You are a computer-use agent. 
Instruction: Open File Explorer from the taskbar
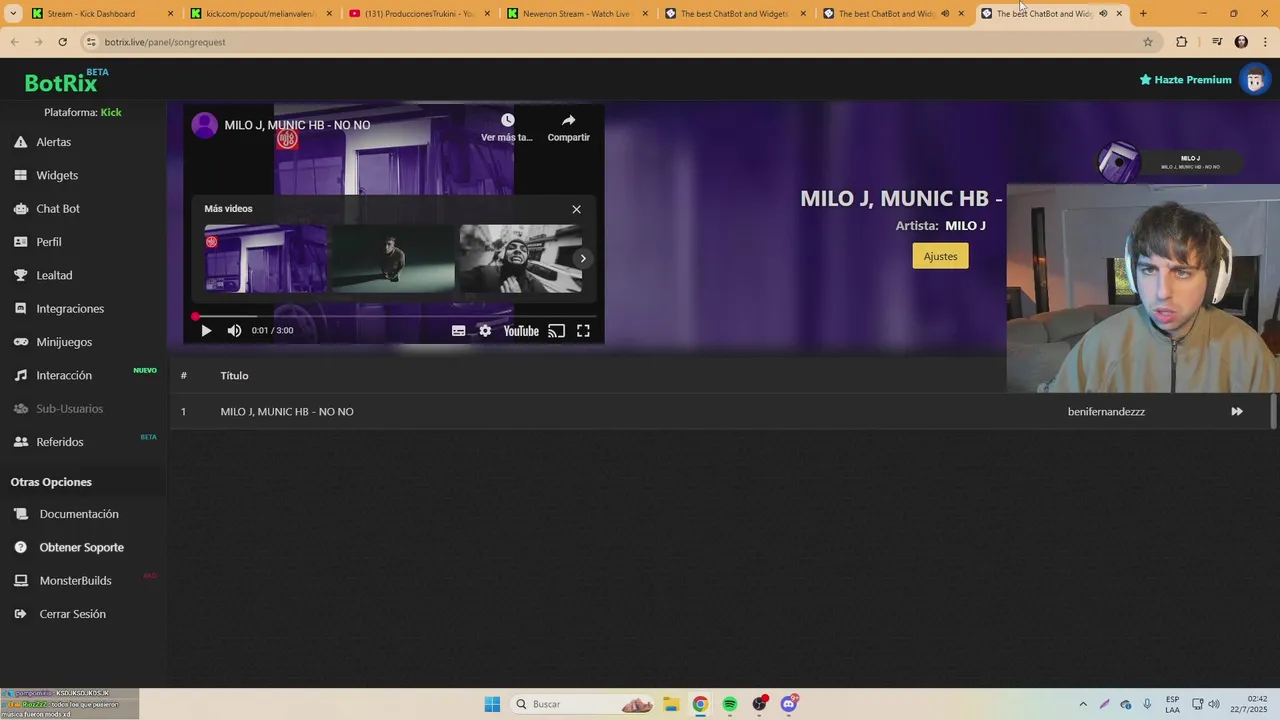tap(671, 704)
